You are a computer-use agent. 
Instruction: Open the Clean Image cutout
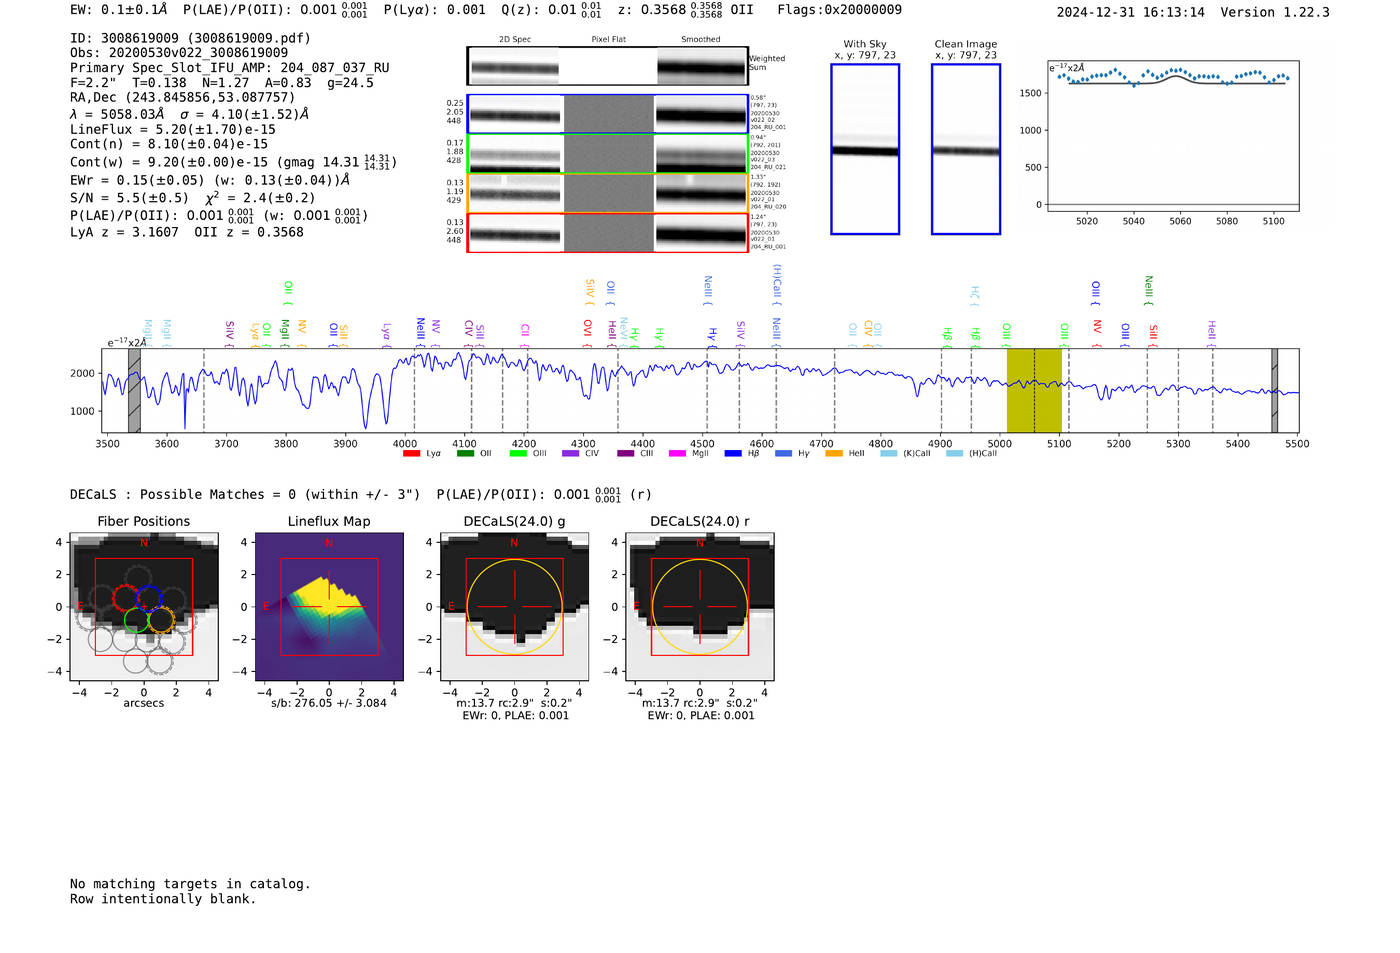click(x=966, y=149)
